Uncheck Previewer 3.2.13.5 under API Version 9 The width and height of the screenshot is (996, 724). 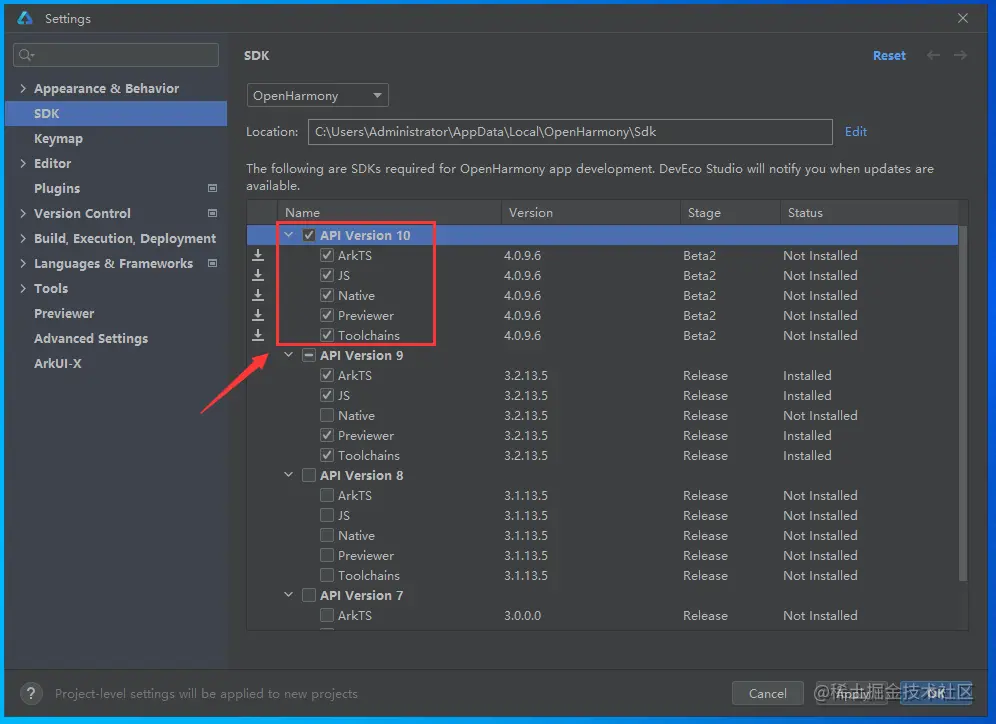pyautogui.click(x=326, y=435)
